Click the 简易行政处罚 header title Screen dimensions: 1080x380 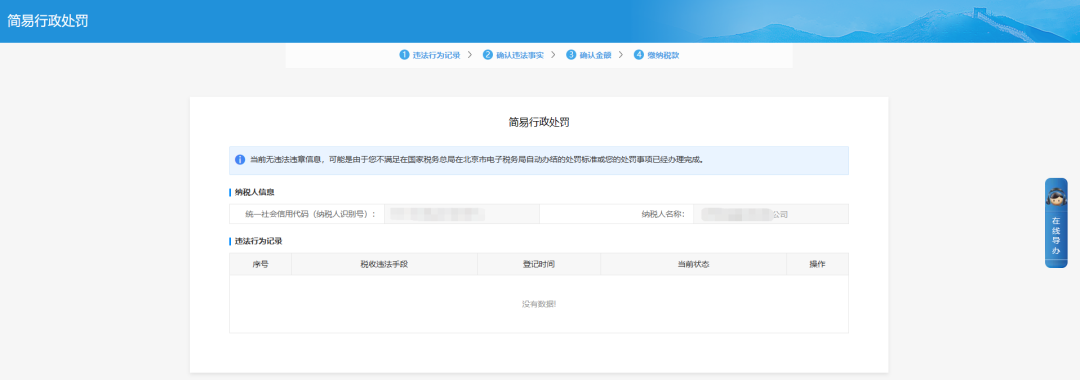(x=48, y=21)
